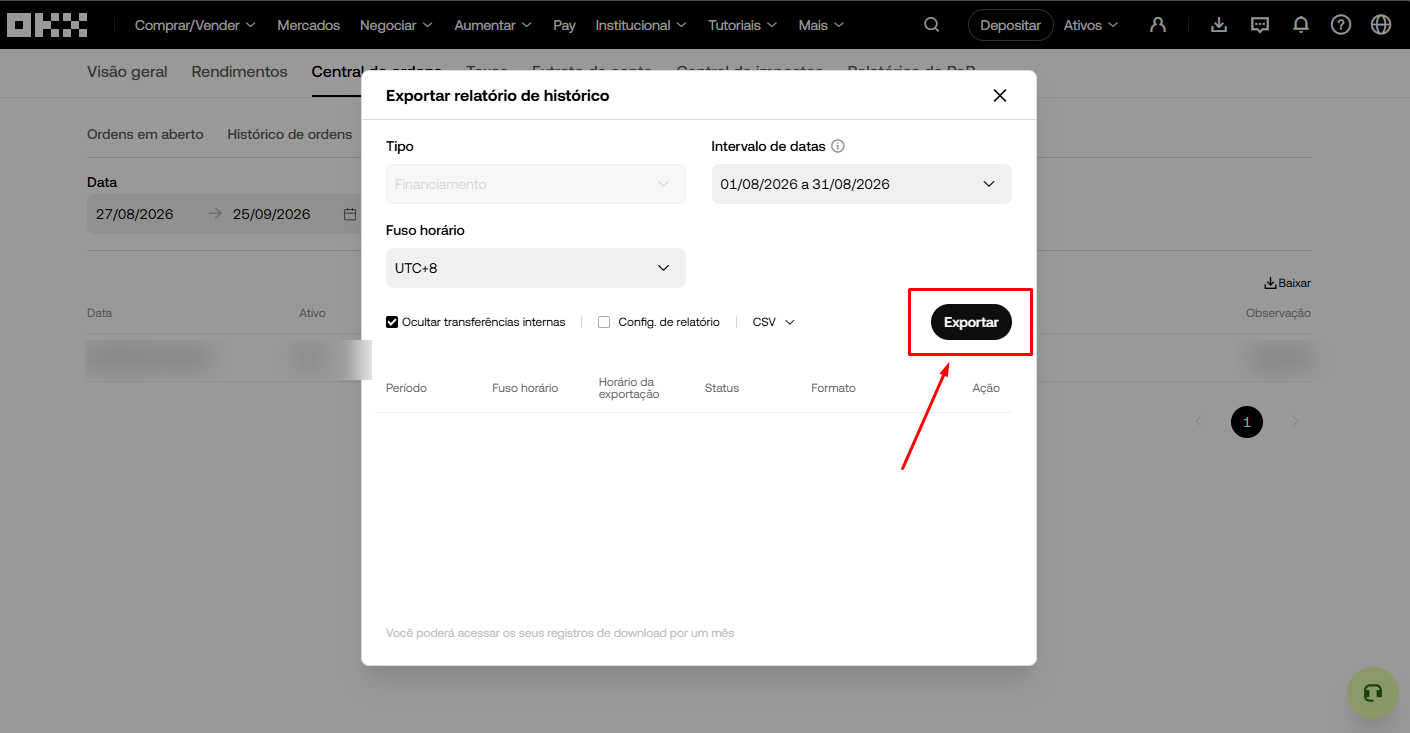
Task: Click the Observação column header
Action: pos(1278,313)
